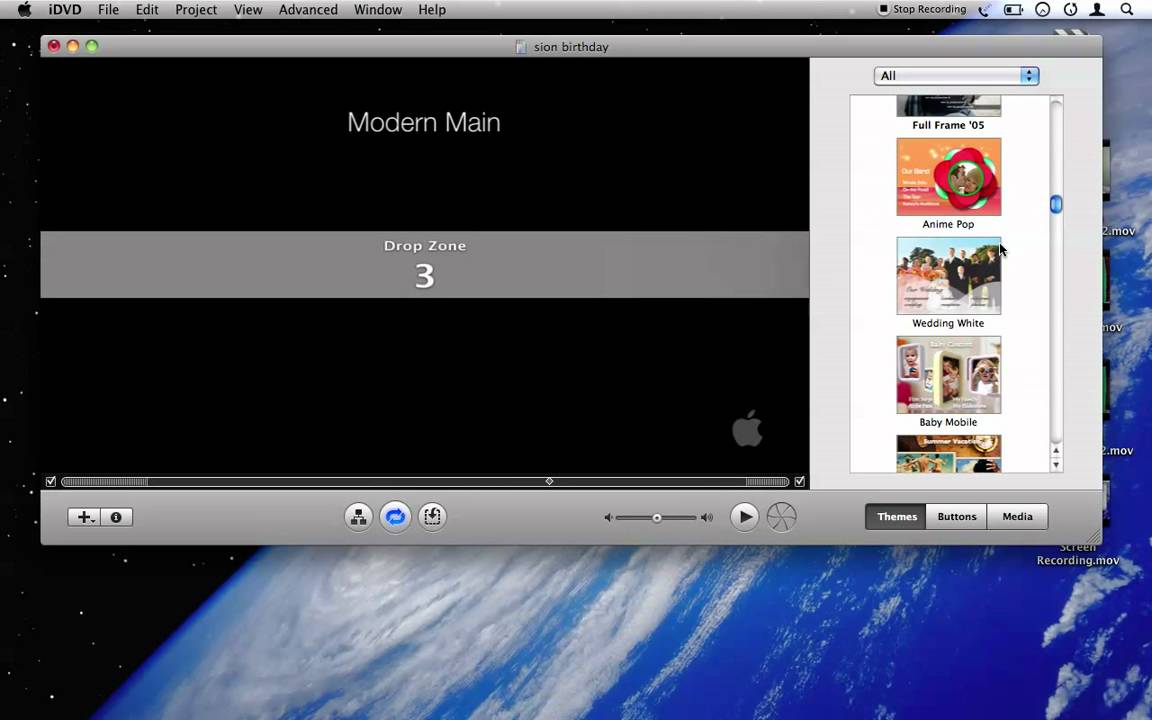
Task: Open the Media pane
Action: (1017, 516)
